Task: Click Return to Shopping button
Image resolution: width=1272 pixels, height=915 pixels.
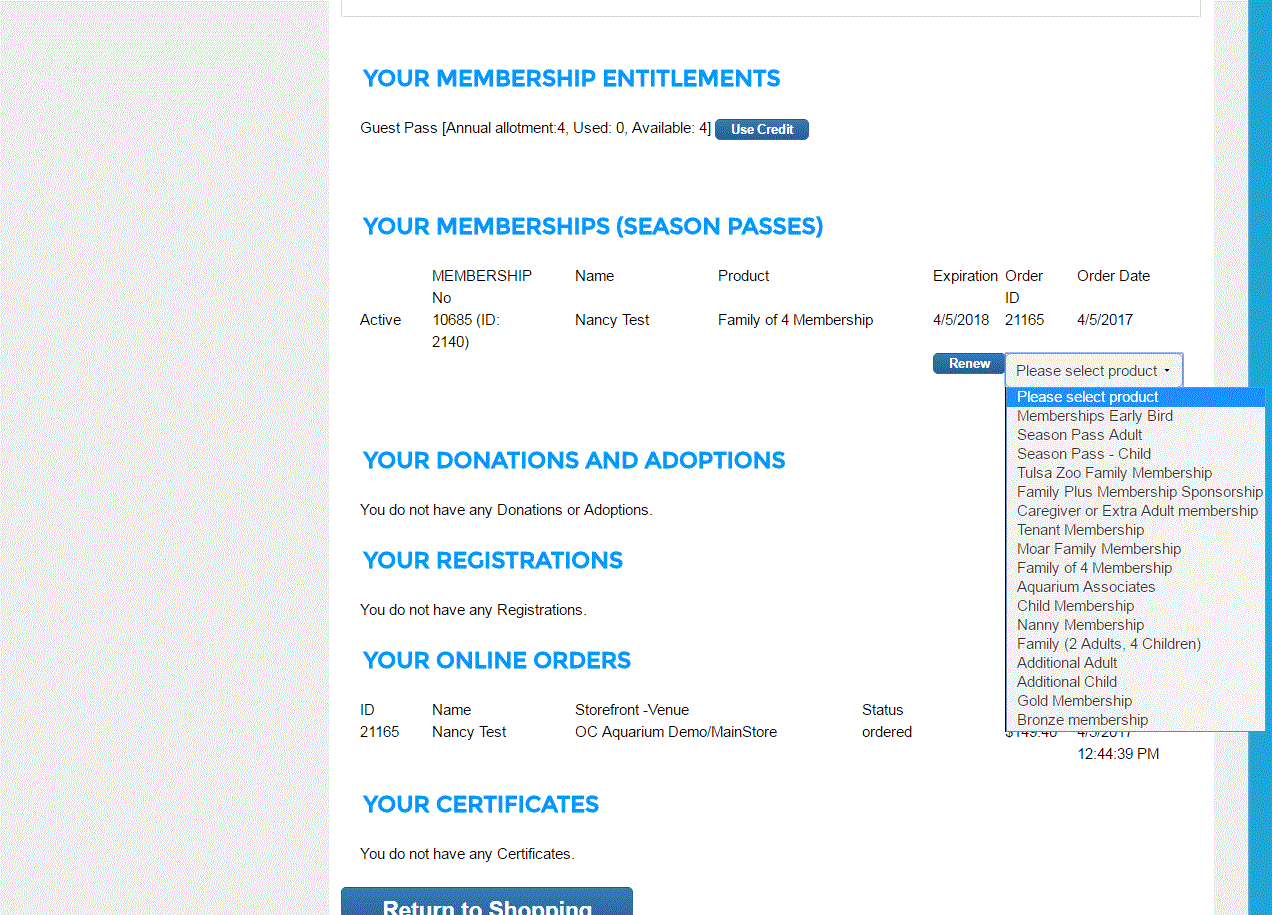Action: point(487,903)
